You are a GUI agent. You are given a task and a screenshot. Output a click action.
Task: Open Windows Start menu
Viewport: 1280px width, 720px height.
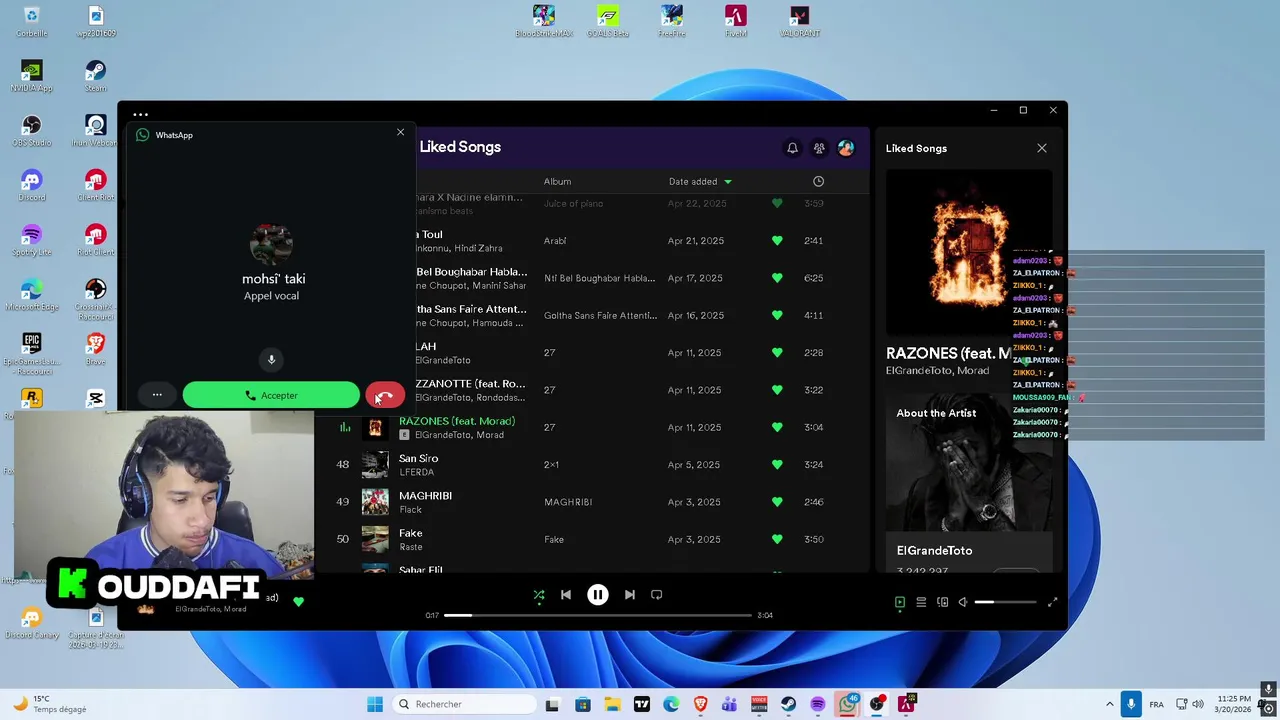point(375,704)
